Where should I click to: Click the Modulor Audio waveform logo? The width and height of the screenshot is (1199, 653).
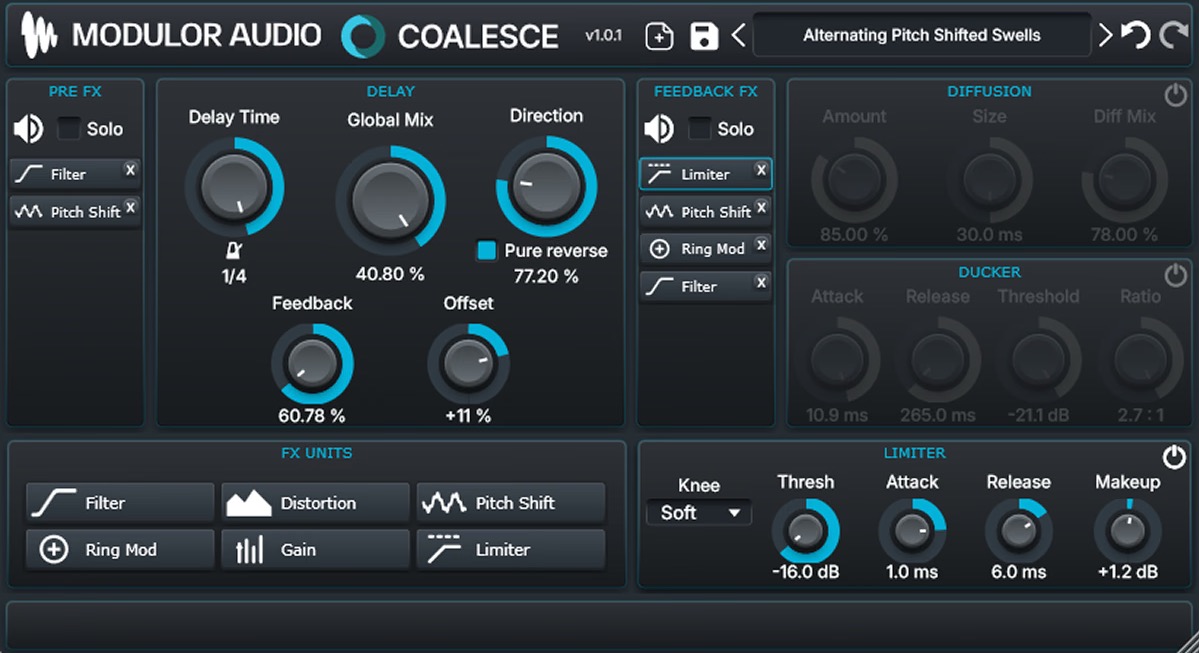(38, 35)
